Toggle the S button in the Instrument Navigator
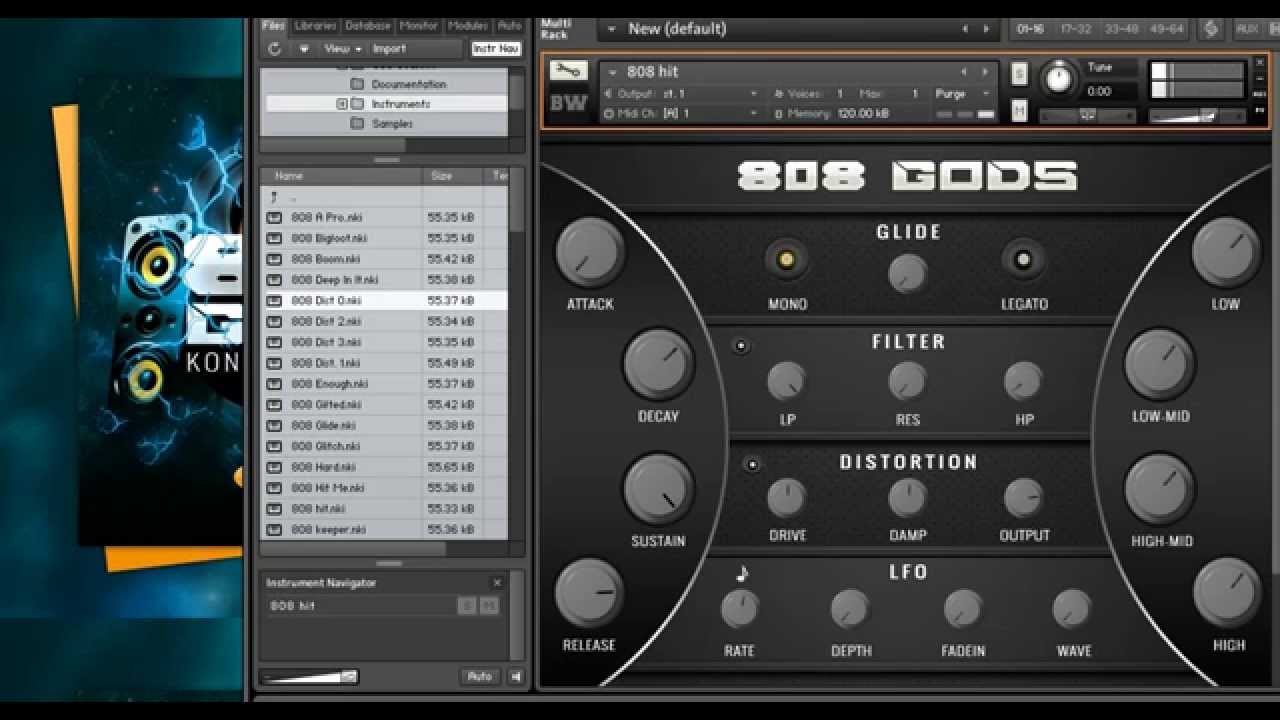 (x=467, y=605)
